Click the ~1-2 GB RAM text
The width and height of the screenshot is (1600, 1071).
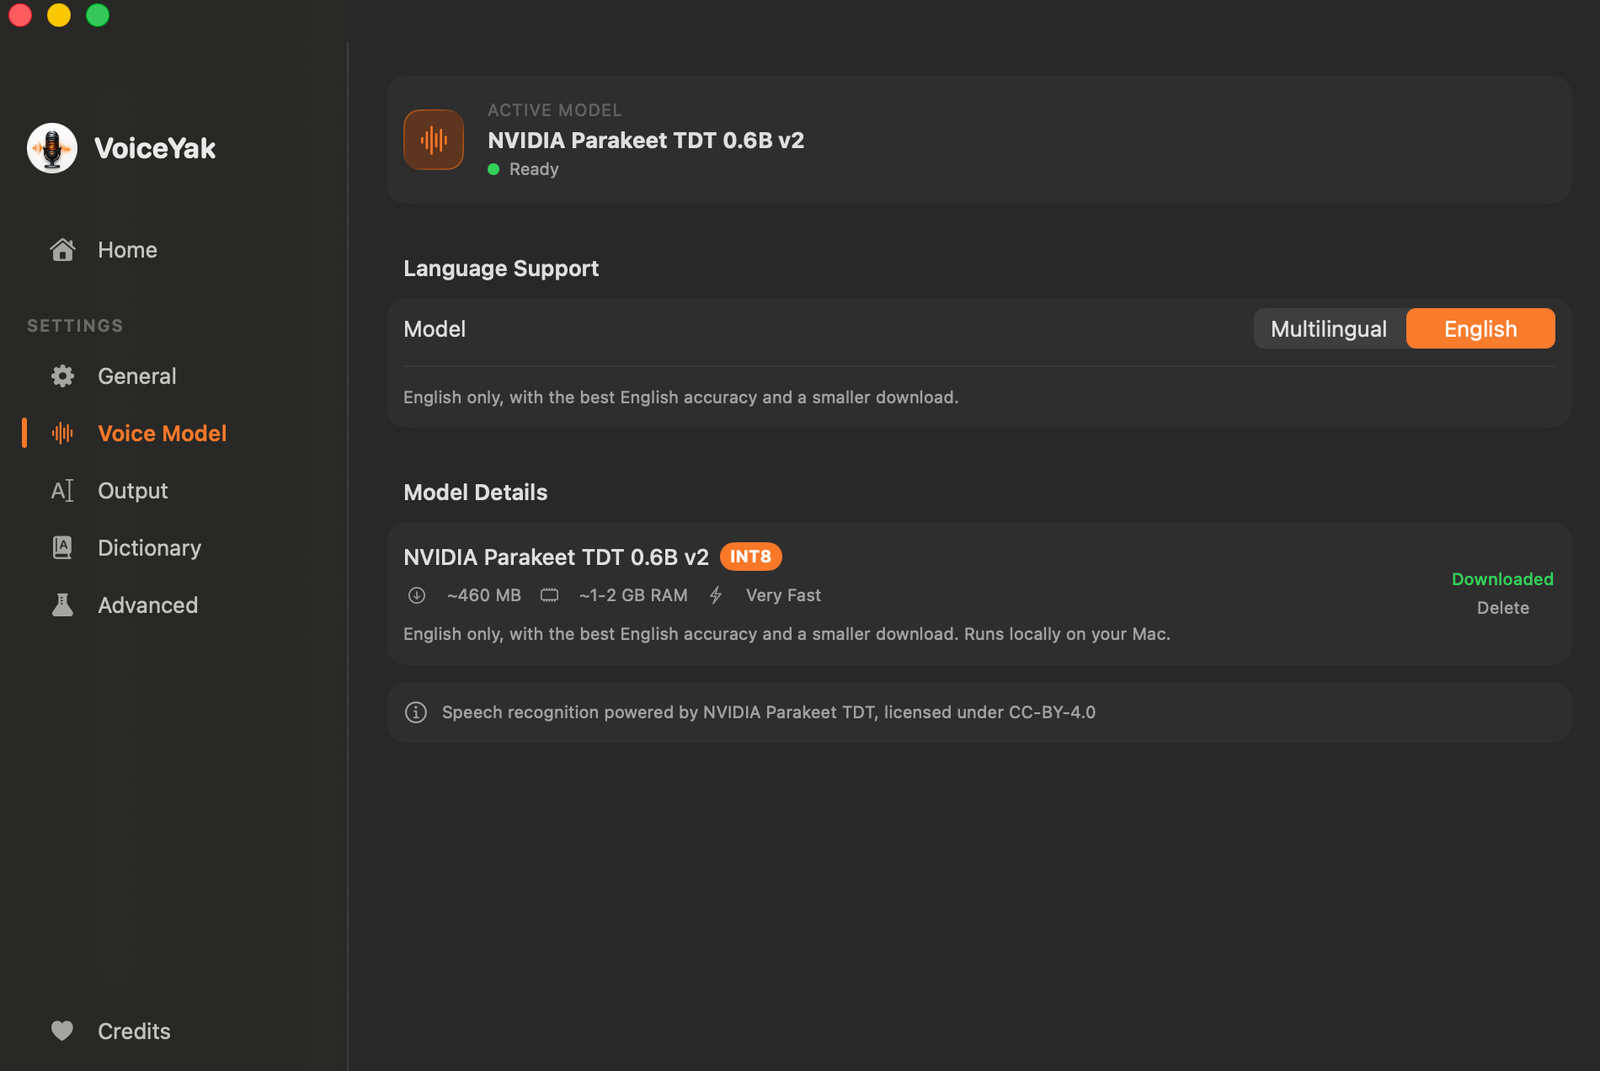(x=634, y=596)
